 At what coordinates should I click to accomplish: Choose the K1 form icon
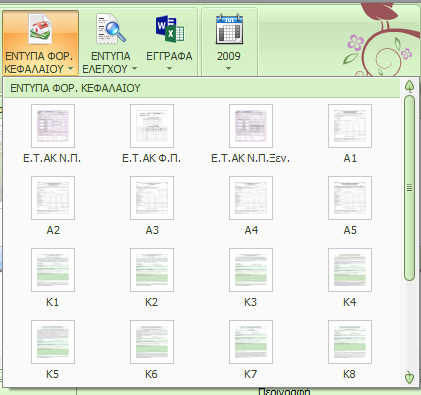click(53, 270)
